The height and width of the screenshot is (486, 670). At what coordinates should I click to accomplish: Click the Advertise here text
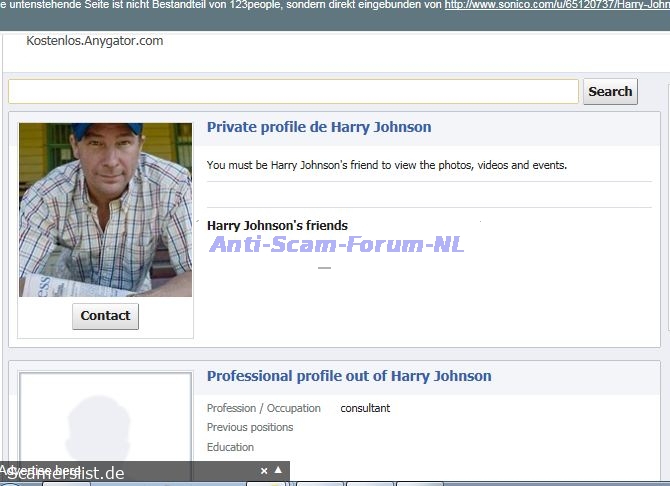(42, 470)
